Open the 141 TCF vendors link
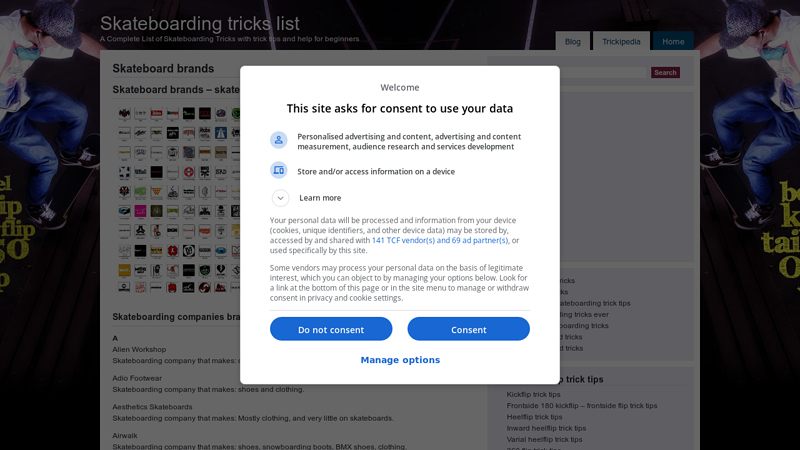Viewport: 800px width, 450px height. click(440, 240)
